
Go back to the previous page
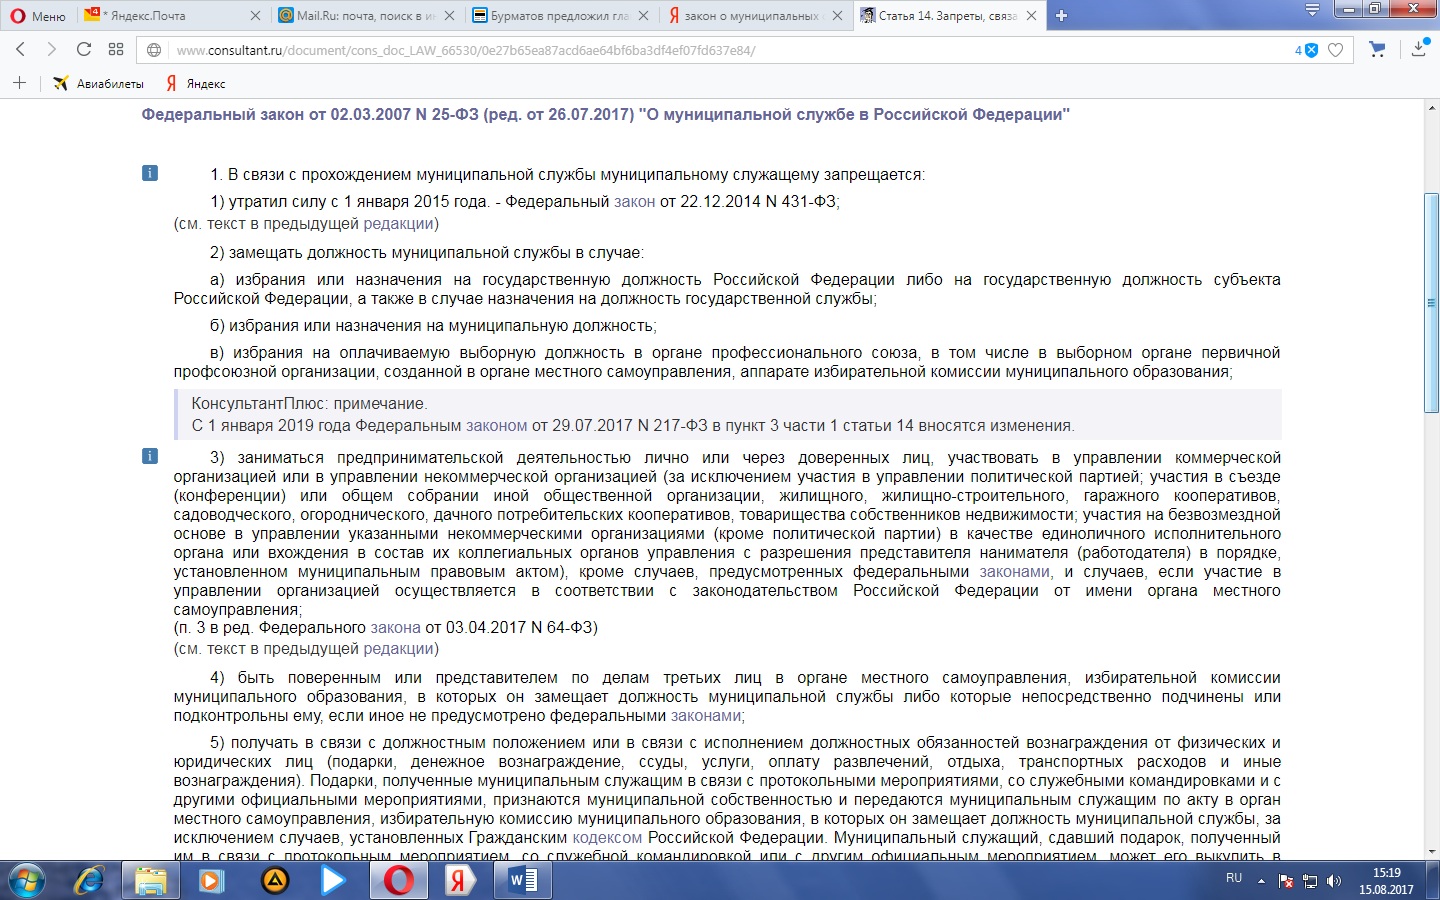tap(20, 50)
